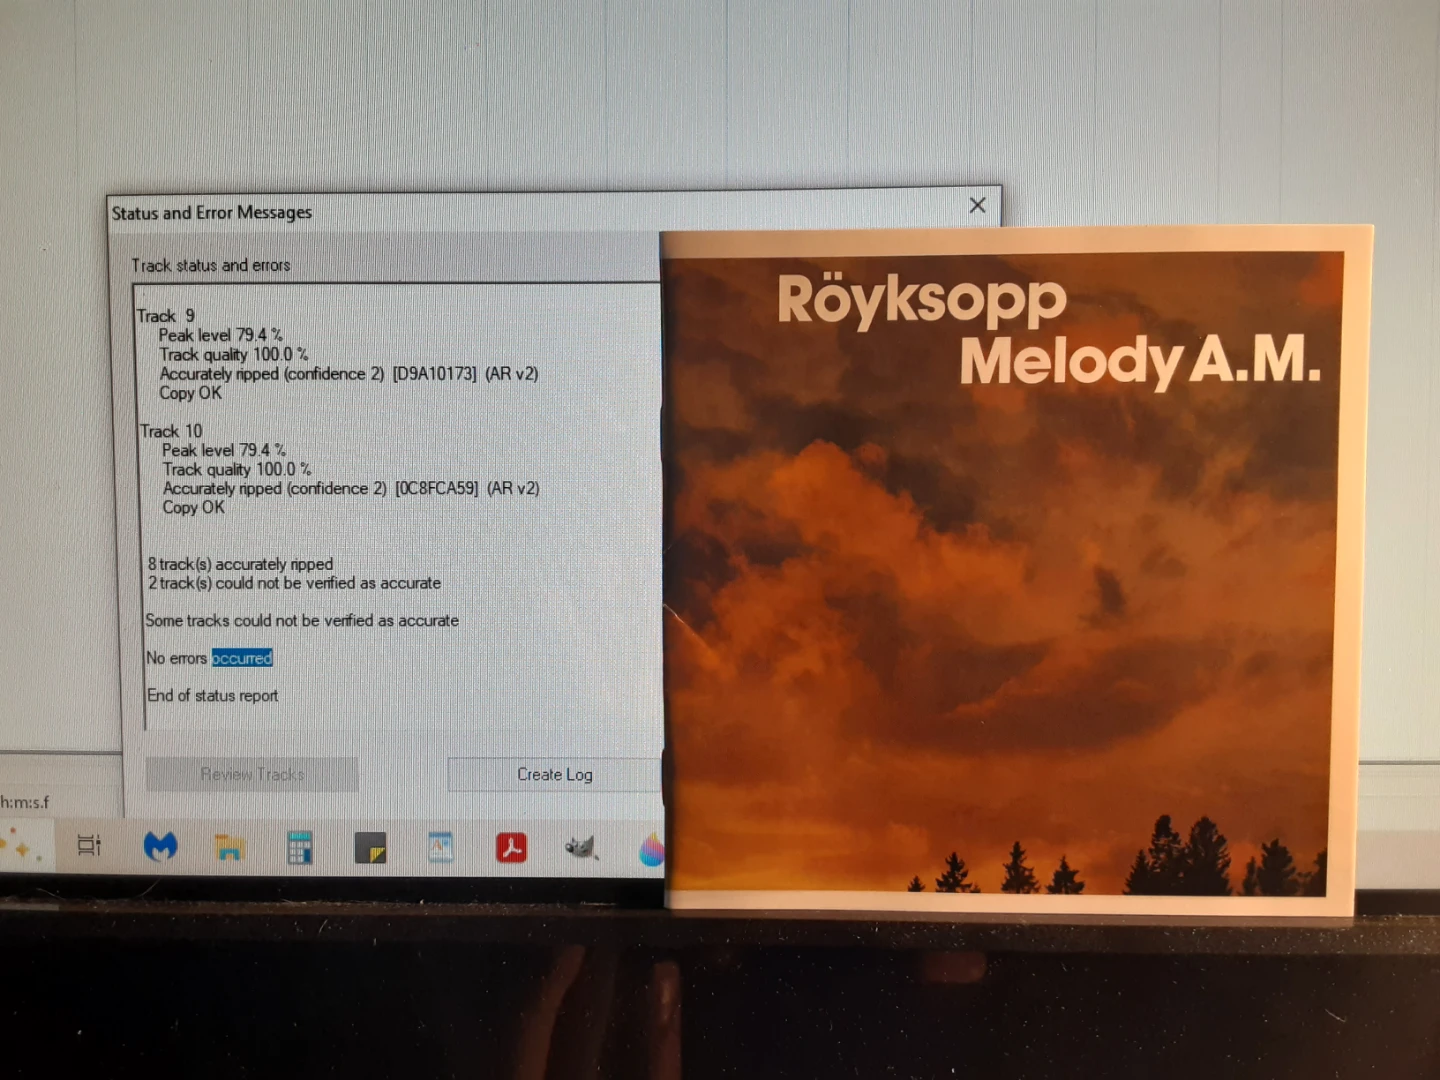Open File Explorer from the taskbar
Image resolution: width=1440 pixels, height=1080 pixels.
tap(229, 848)
